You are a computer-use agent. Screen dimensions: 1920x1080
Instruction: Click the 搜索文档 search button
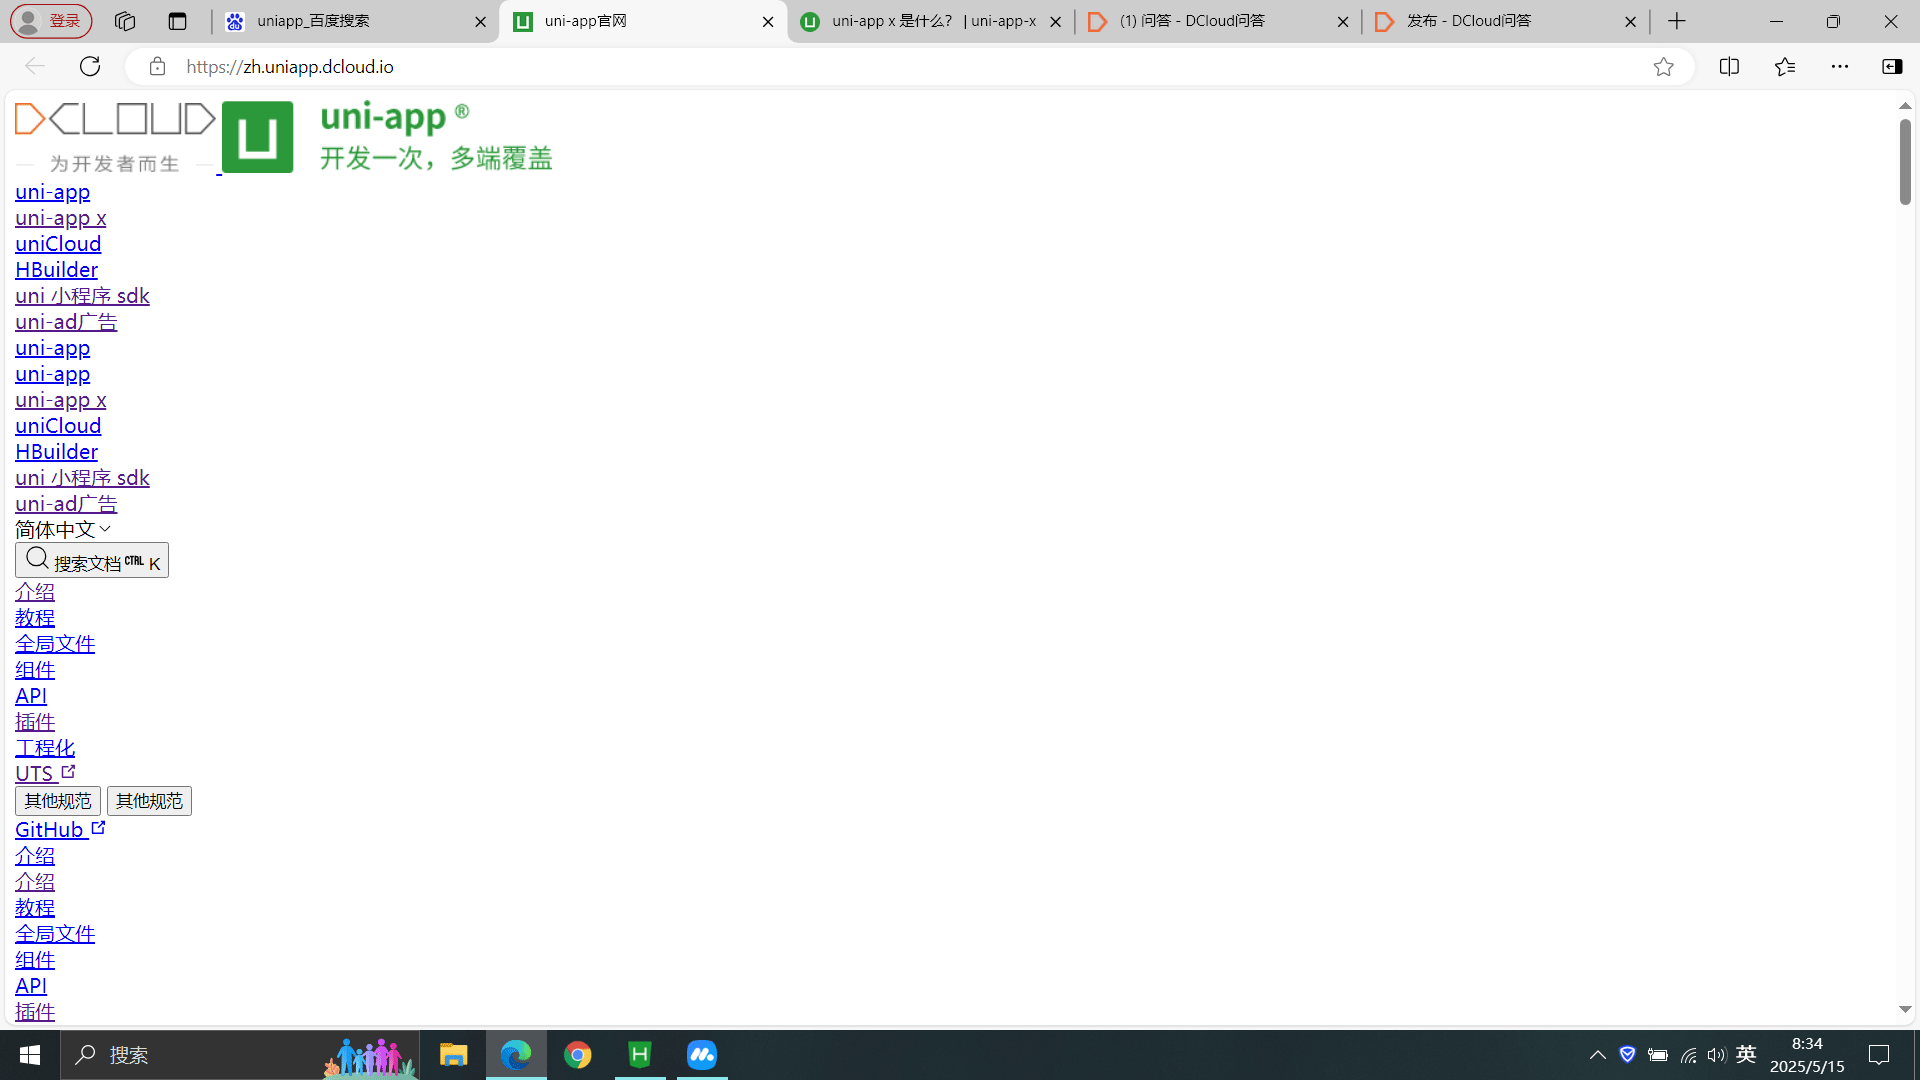(x=92, y=560)
